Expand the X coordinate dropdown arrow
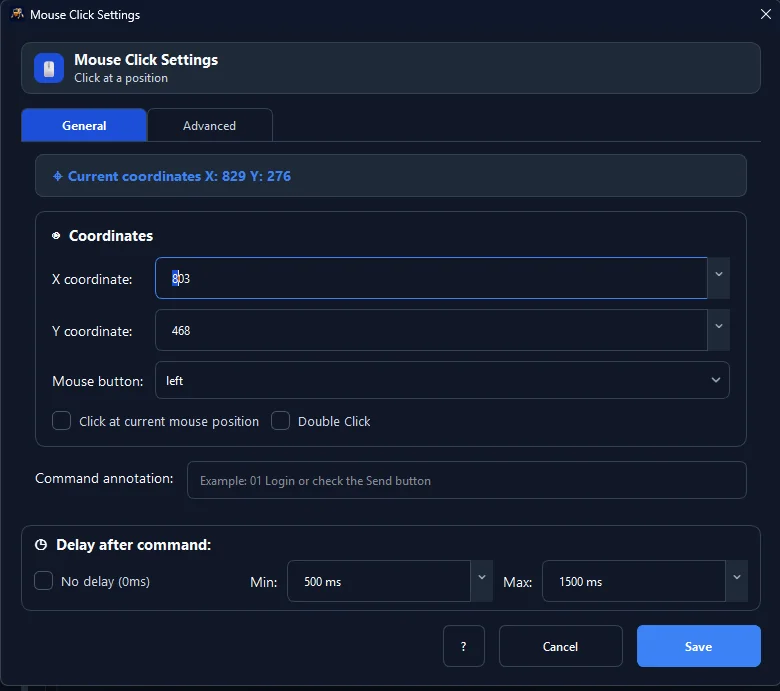The width and height of the screenshot is (780, 691). click(x=719, y=275)
